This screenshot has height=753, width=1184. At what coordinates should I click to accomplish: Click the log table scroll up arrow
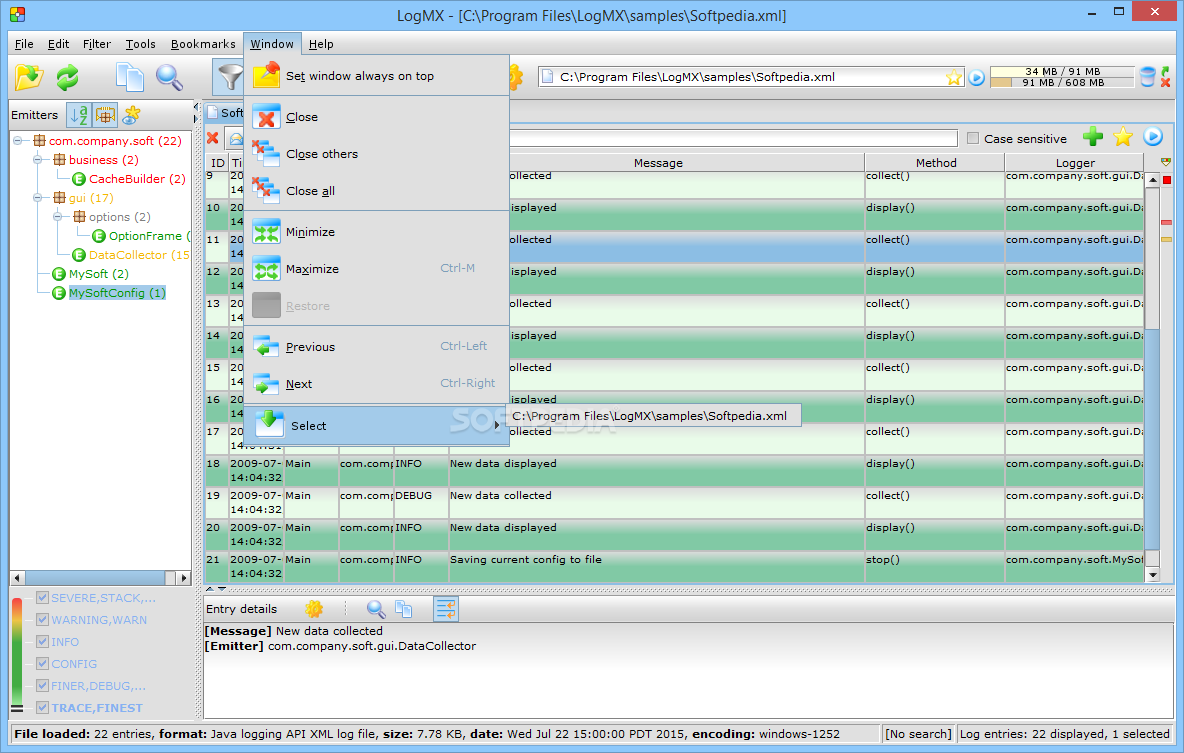(x=1152, y=179)
